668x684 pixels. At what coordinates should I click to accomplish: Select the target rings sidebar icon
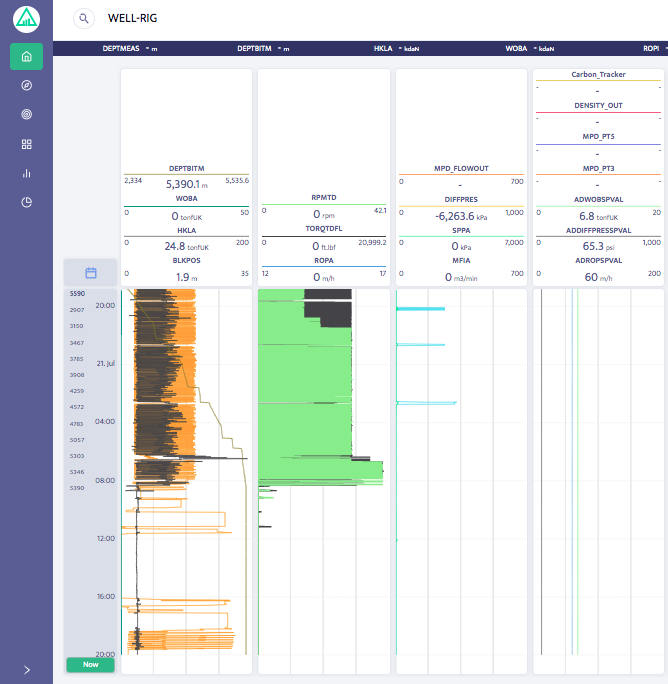coord(26,115)
